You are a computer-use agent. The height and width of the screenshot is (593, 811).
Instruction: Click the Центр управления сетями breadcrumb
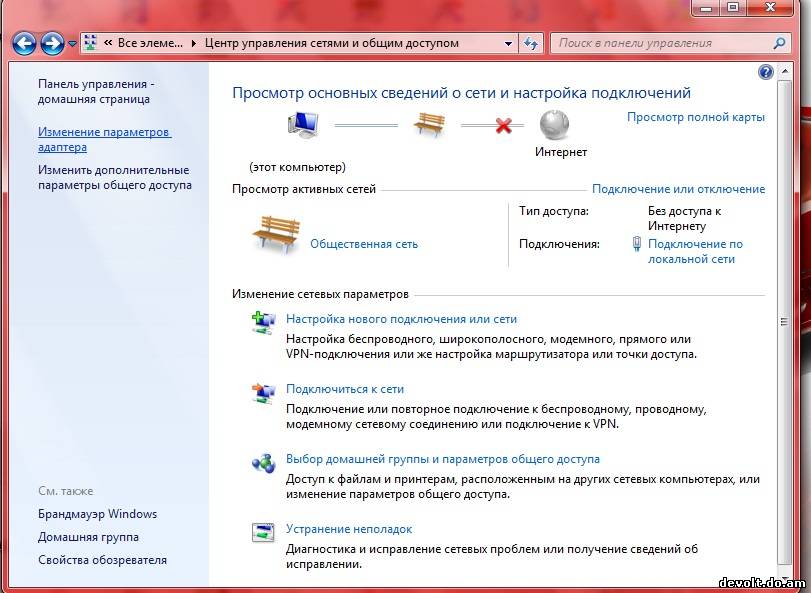pyautogui.click(x=332, y=43)
